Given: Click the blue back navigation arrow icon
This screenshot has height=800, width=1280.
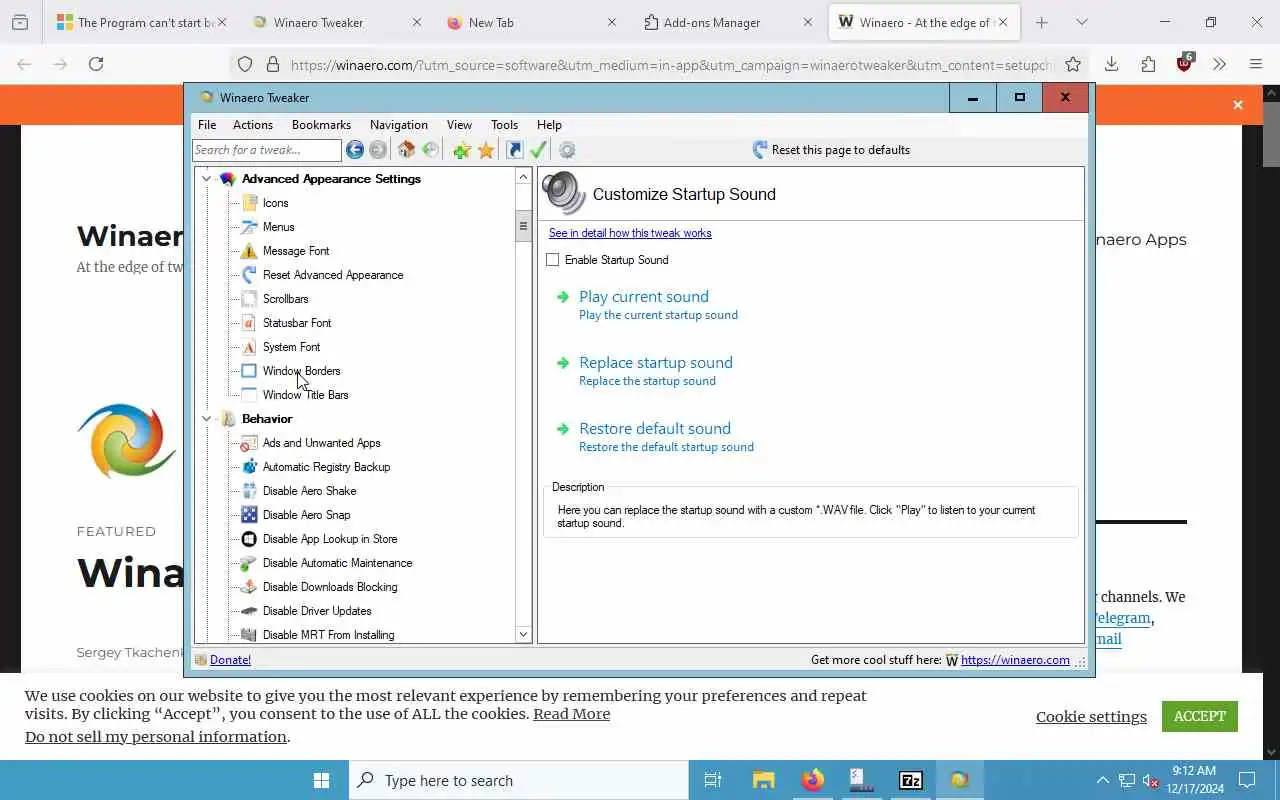Looking at the screenshot, I should click(x=355, y=150).
